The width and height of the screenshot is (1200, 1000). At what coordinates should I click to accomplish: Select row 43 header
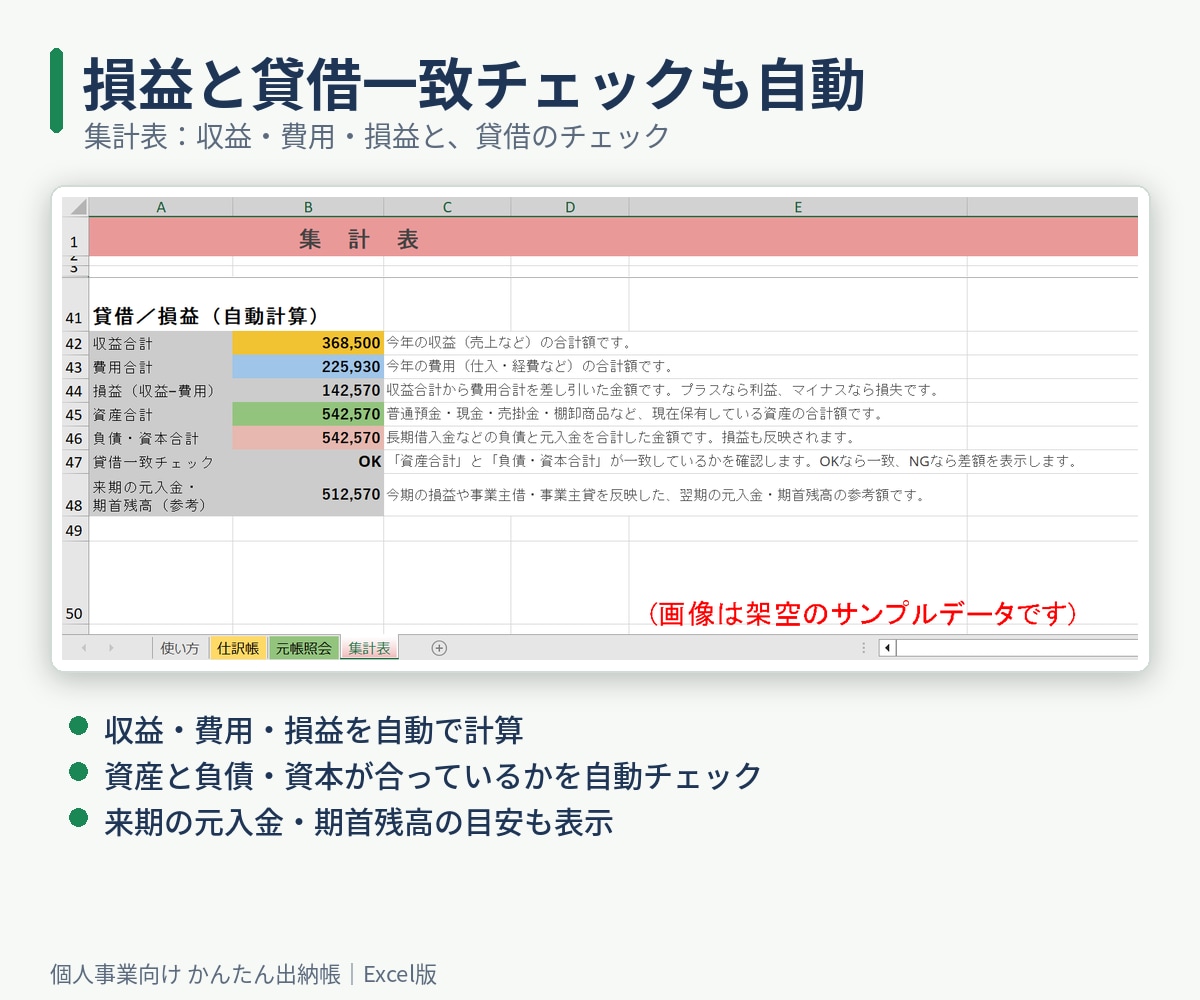pos(75,367)
